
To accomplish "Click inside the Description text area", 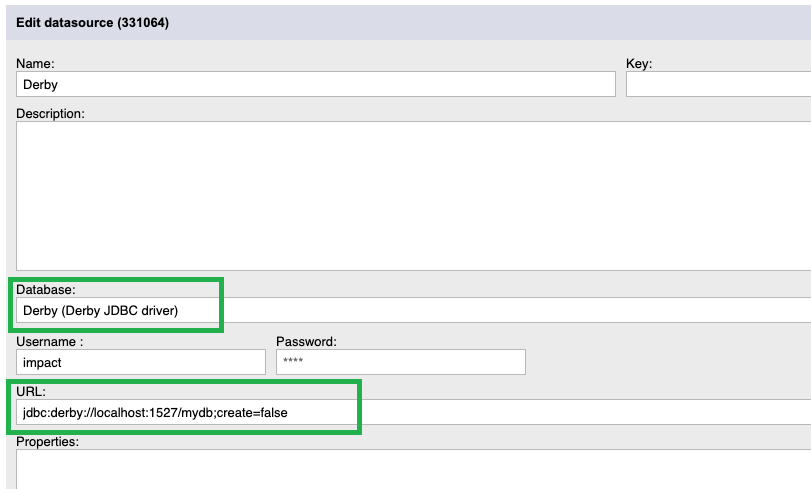I will [413, 196].
